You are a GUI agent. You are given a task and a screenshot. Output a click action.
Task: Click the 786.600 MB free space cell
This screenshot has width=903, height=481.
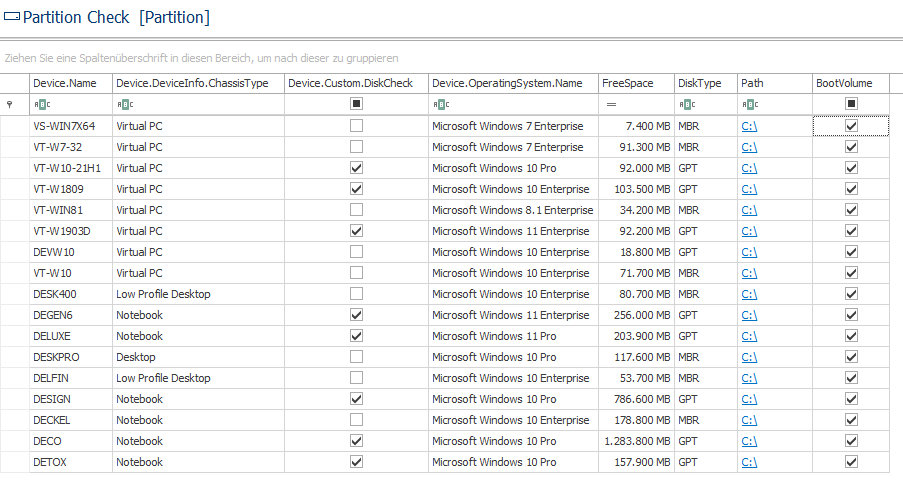(x=636, y=399)
